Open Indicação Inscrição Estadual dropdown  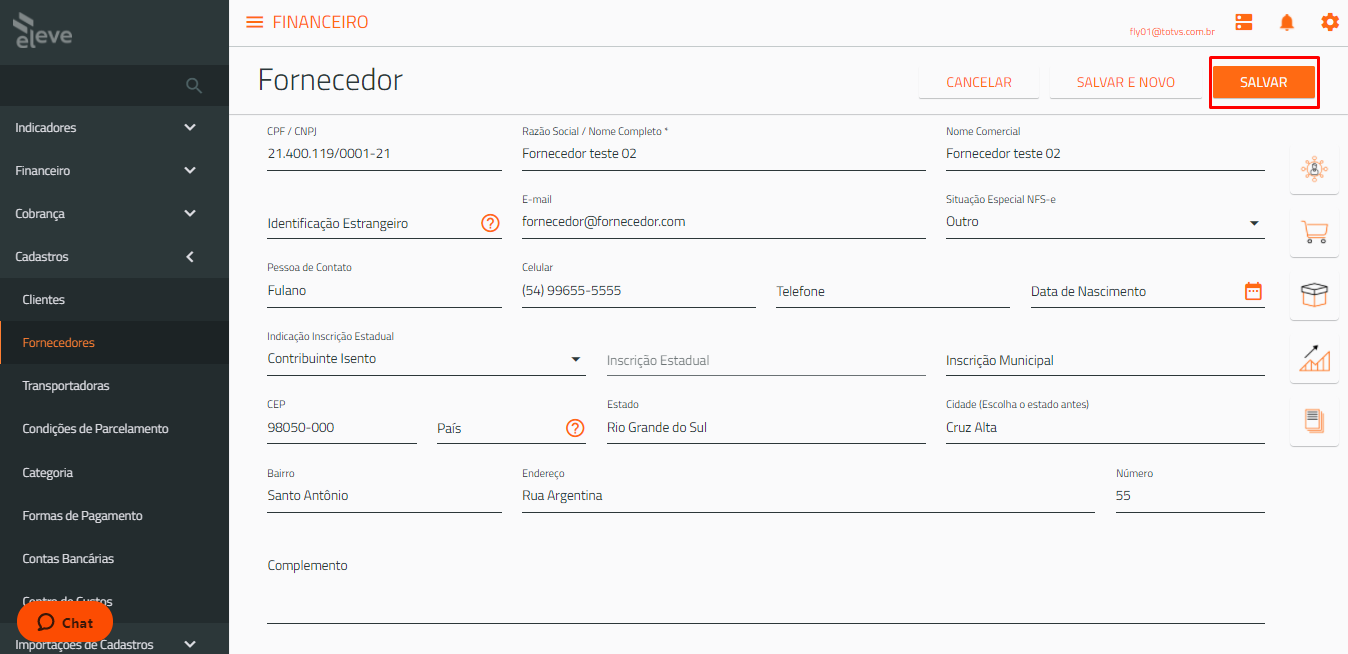click(x=426, y=359)
